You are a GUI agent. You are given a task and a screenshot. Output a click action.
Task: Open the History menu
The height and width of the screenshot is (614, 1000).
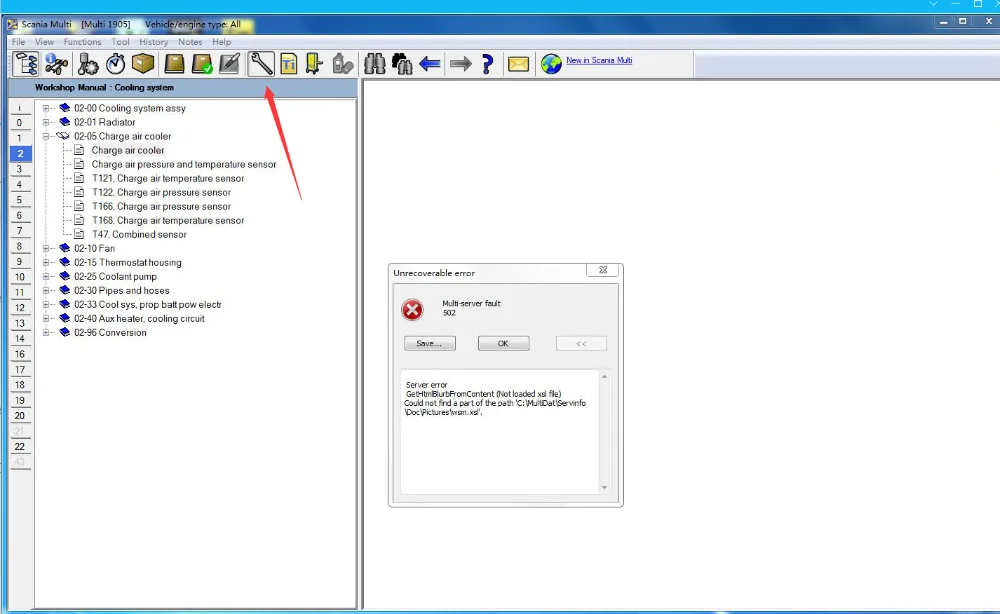(x=154, y=42)
